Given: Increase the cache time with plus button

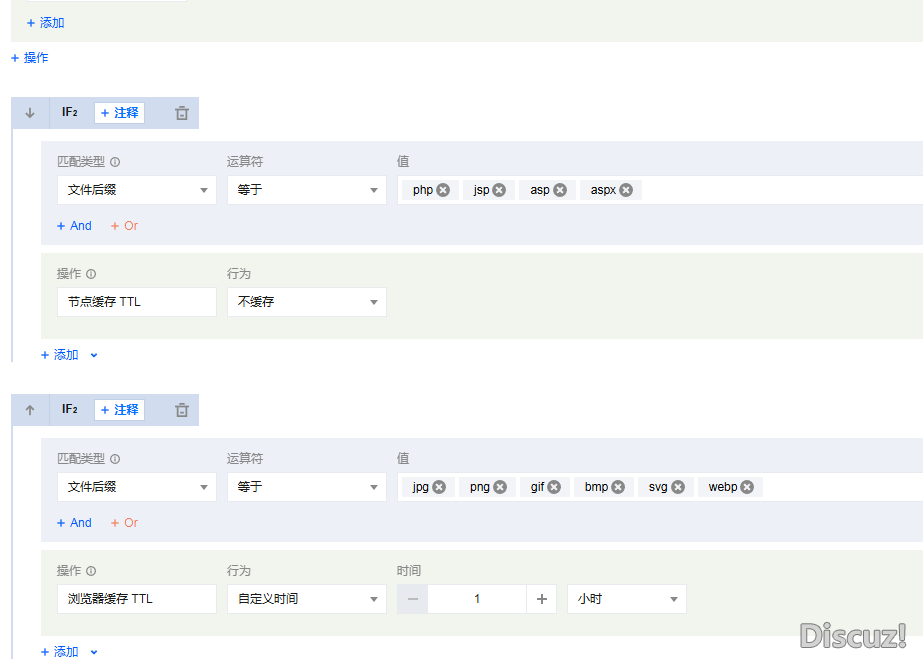Looking at the screenshot, I should pos(542,599).
